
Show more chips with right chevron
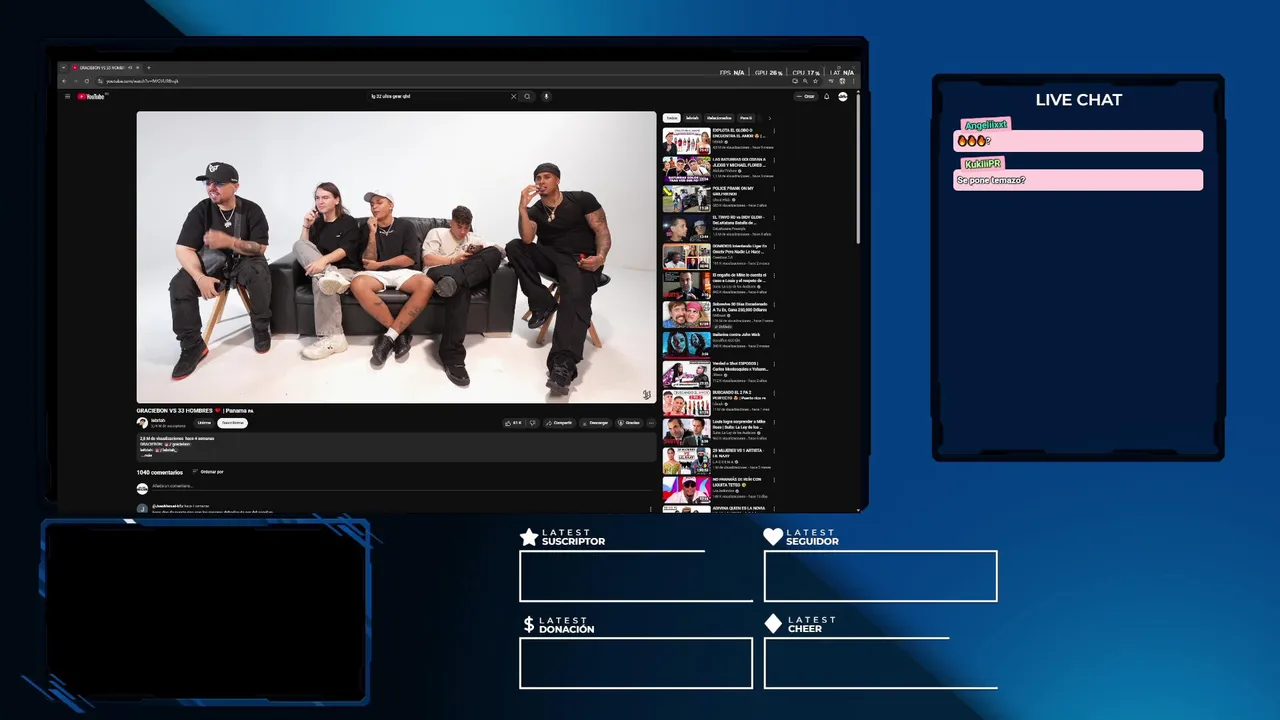click(770, 118)
